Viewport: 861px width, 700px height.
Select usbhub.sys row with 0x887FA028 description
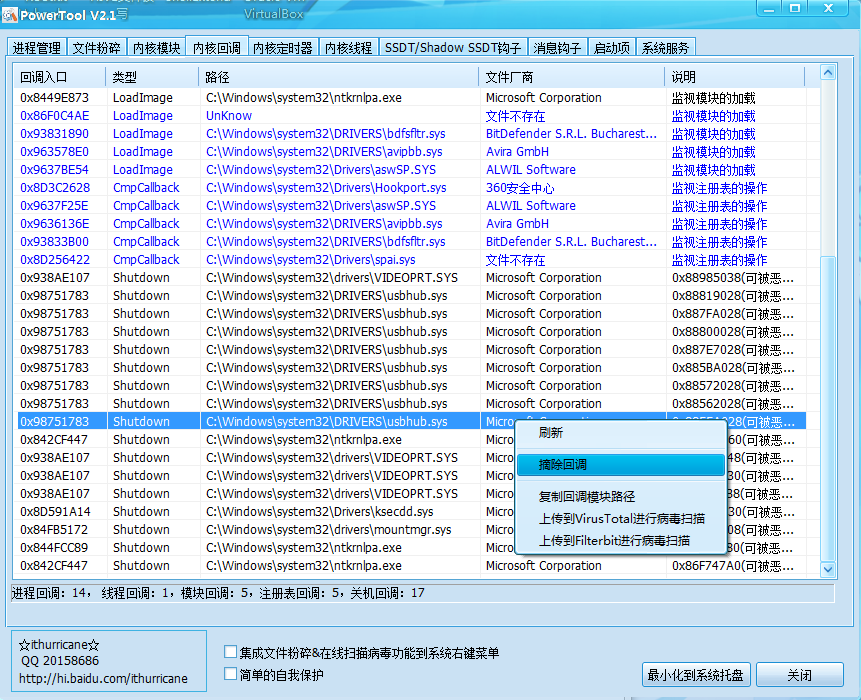tap(411, 314)
